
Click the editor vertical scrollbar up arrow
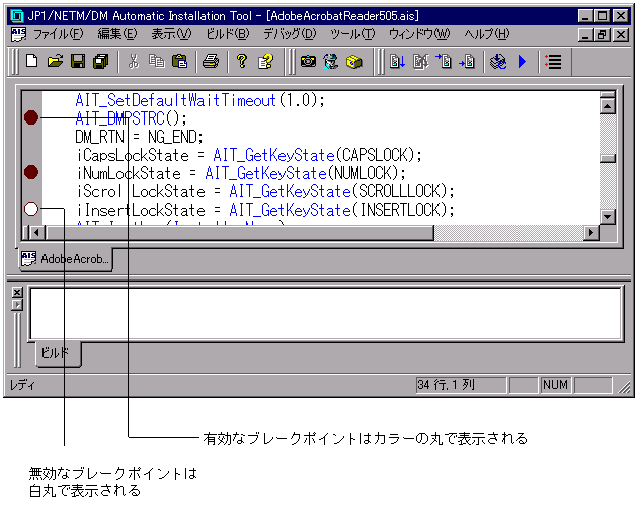tap(608, 106)
